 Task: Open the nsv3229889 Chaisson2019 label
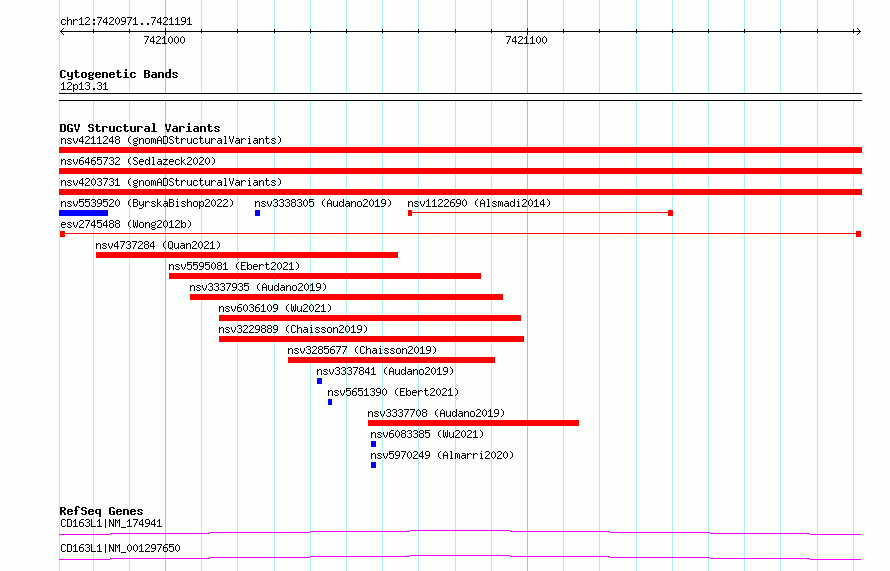293,329
